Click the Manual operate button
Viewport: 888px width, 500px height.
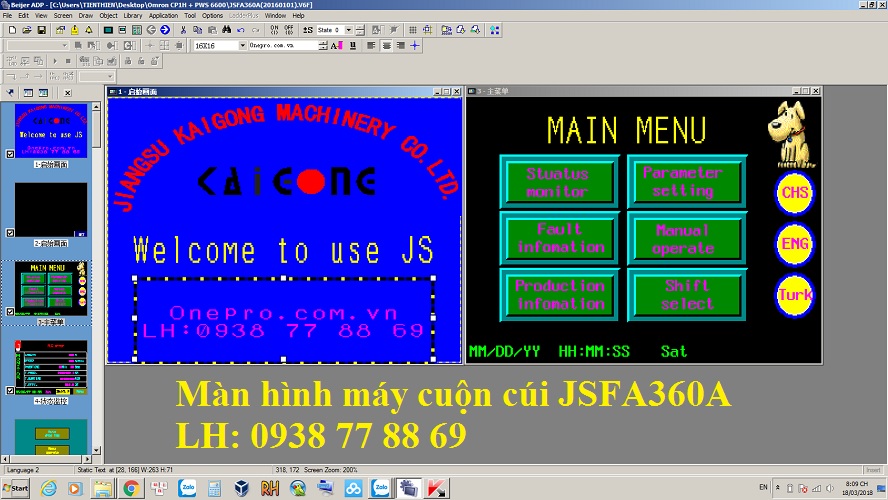(x=686, y=238)
